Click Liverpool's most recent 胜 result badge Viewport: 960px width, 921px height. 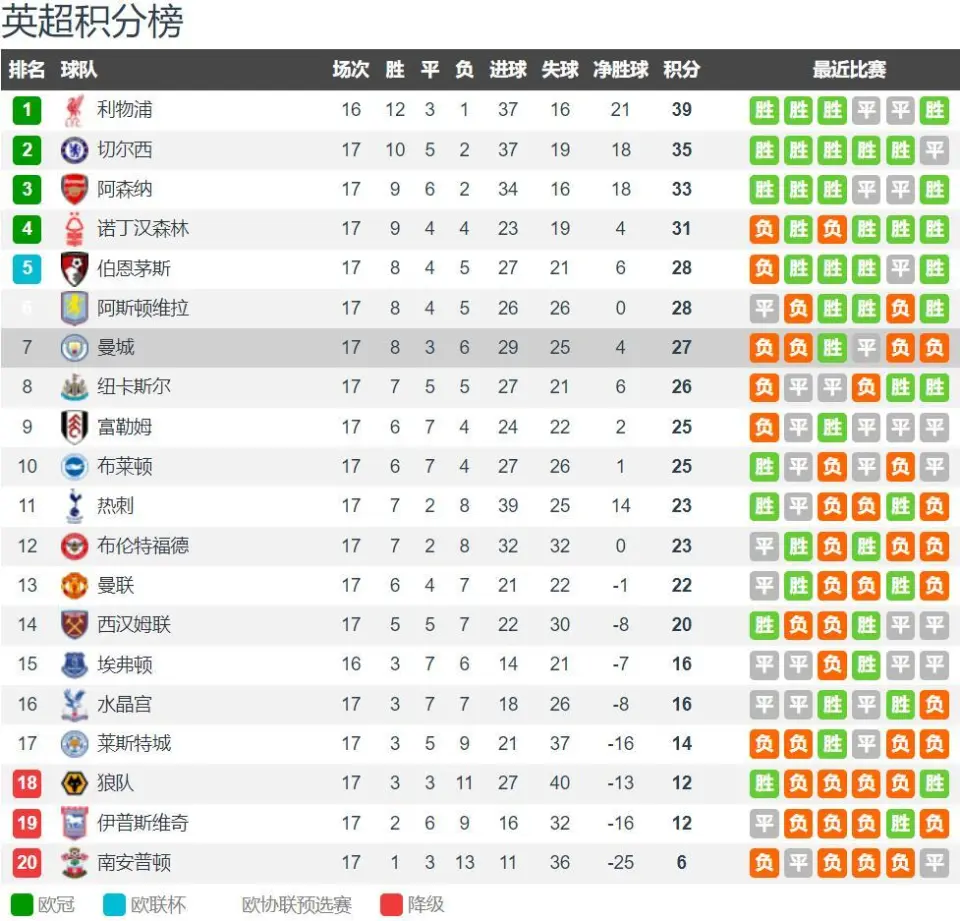tap(934, 110)
